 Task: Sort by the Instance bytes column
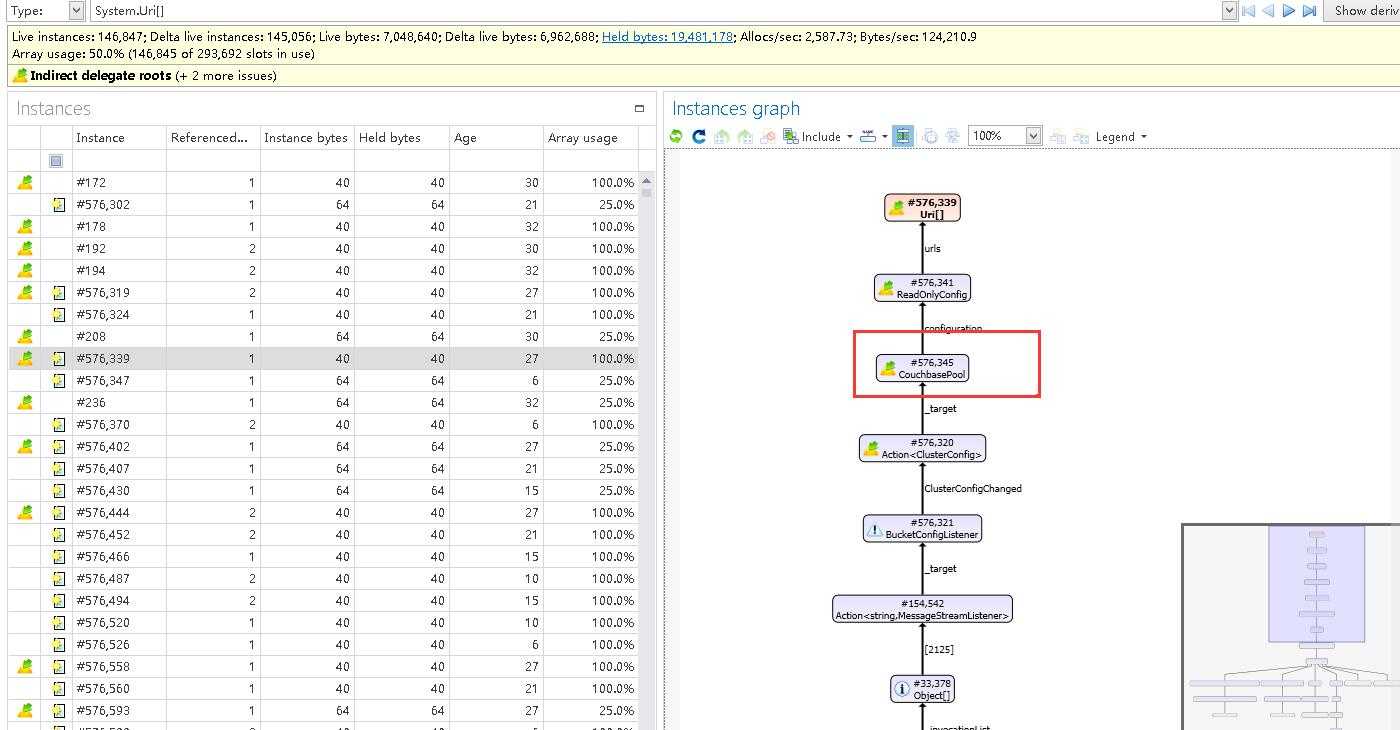click(306, 138)
